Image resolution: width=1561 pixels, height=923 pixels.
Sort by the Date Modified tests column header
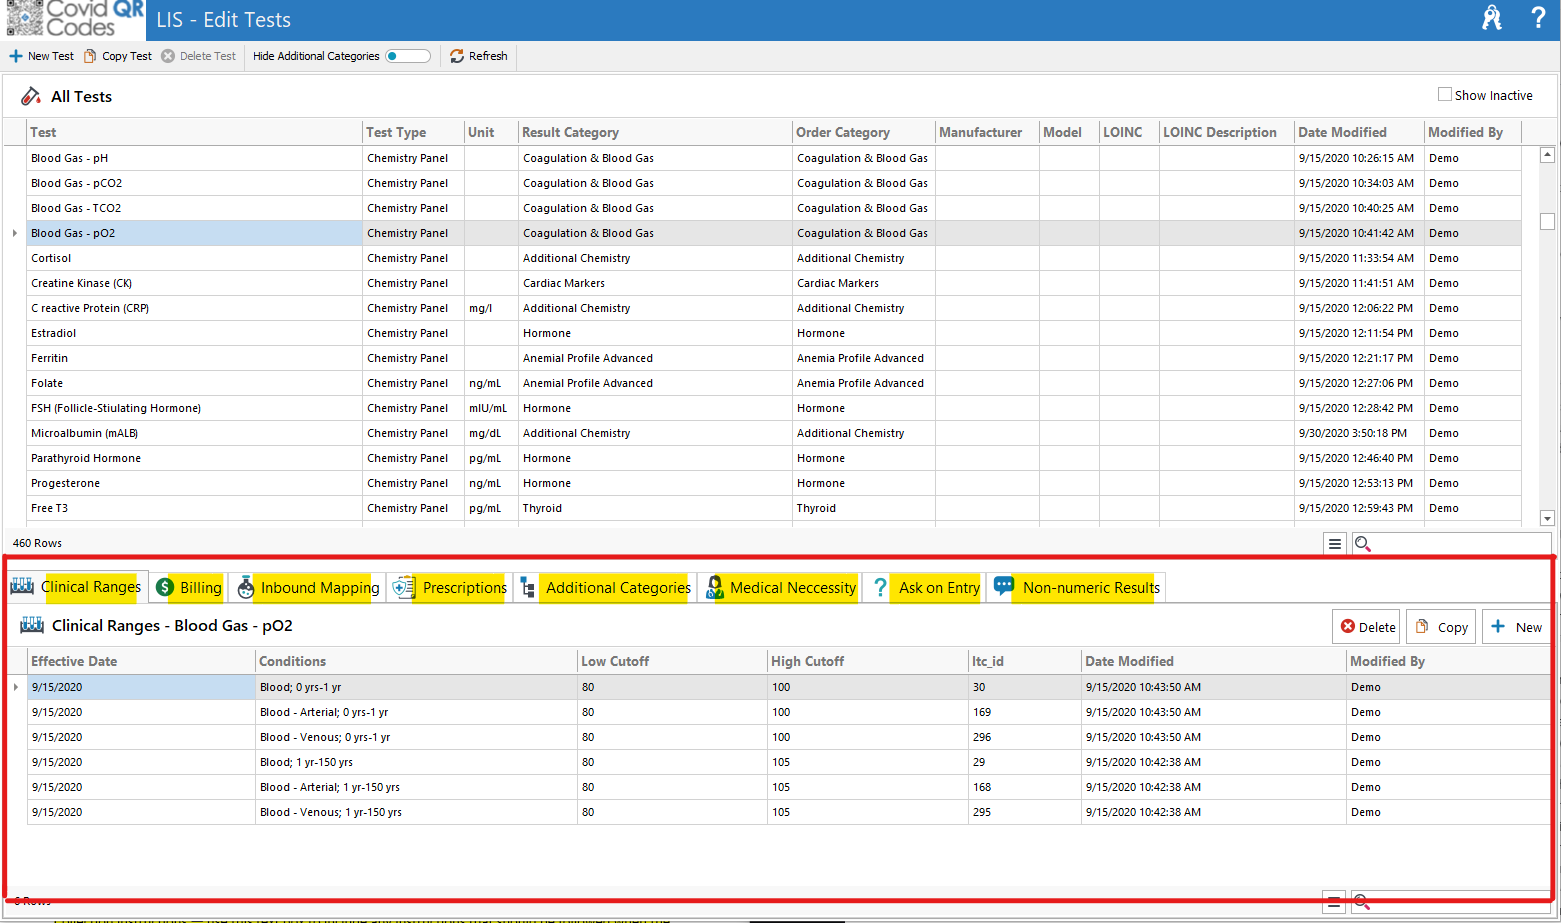[1358, 132]
